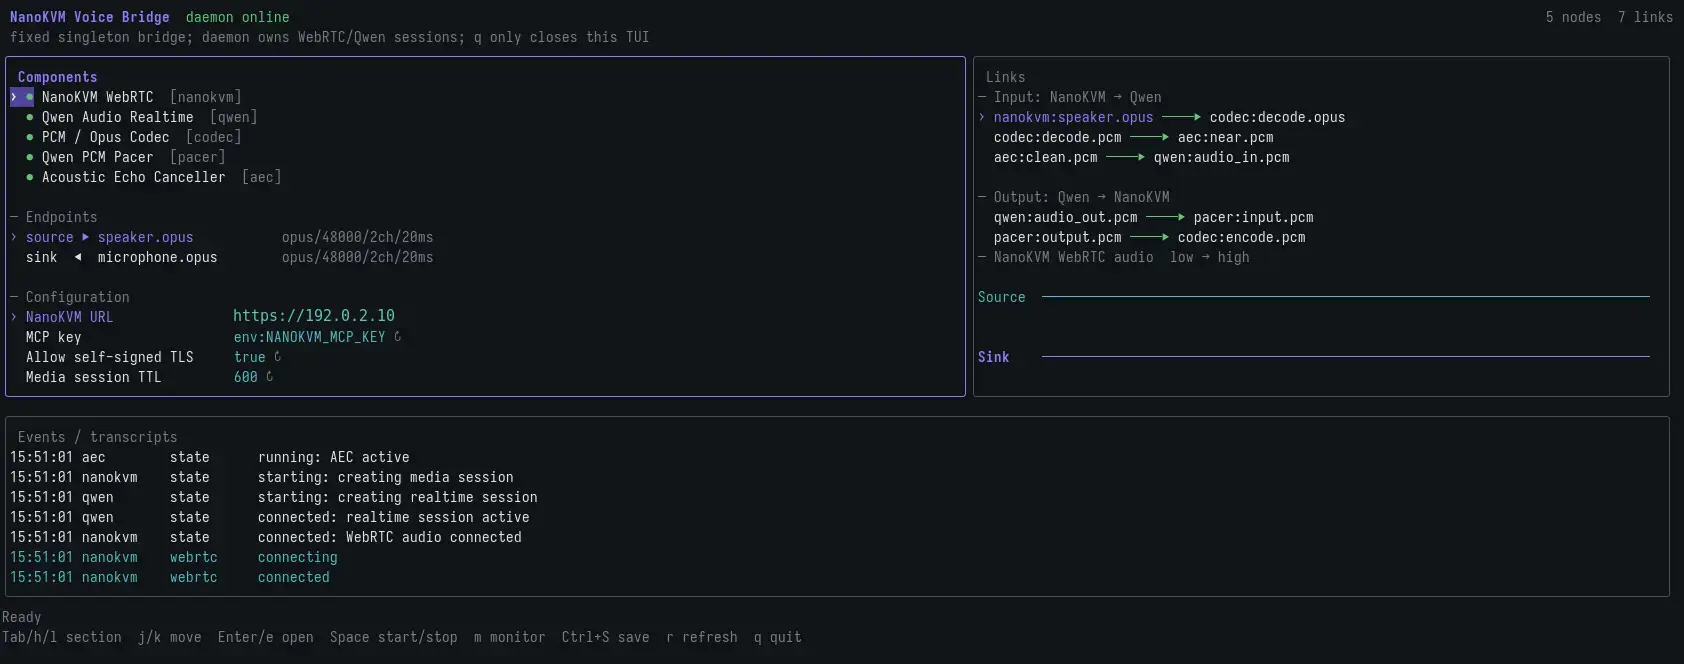Click "connected: WebRTC audio connected" event
This screenshot has width=1684, height=664.
[x=390, y=537]
